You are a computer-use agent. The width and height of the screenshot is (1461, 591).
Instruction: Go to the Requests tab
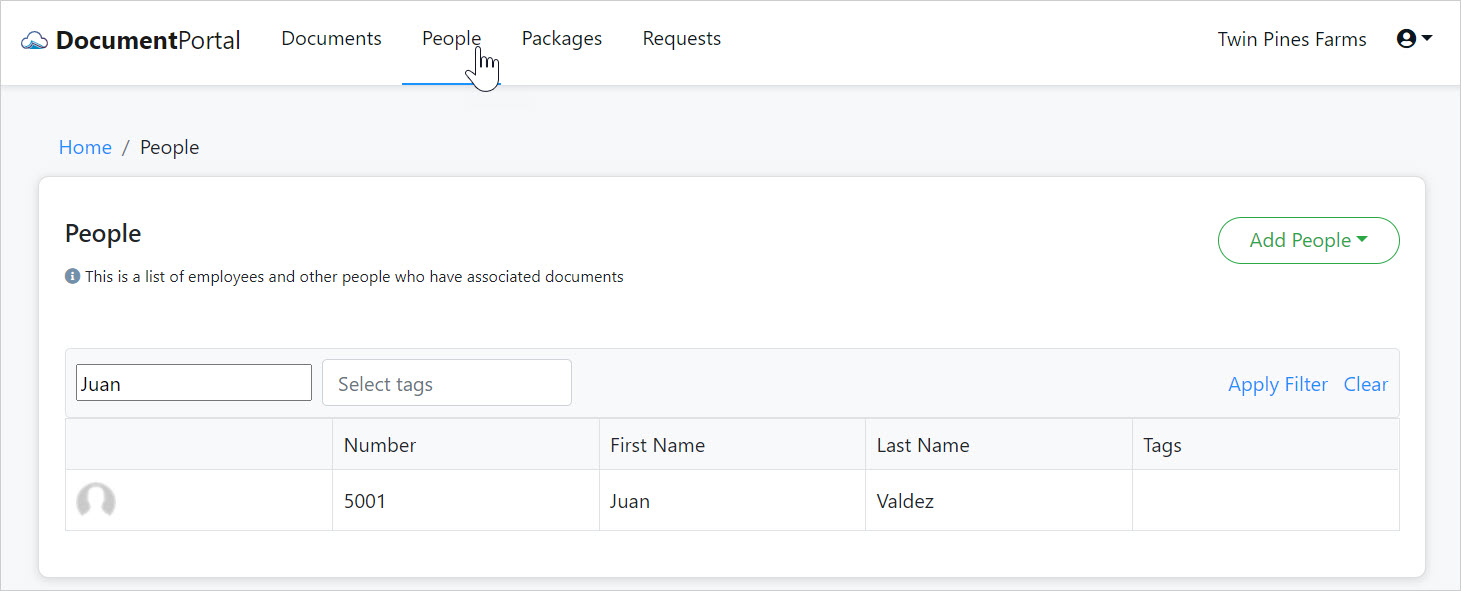681,39
